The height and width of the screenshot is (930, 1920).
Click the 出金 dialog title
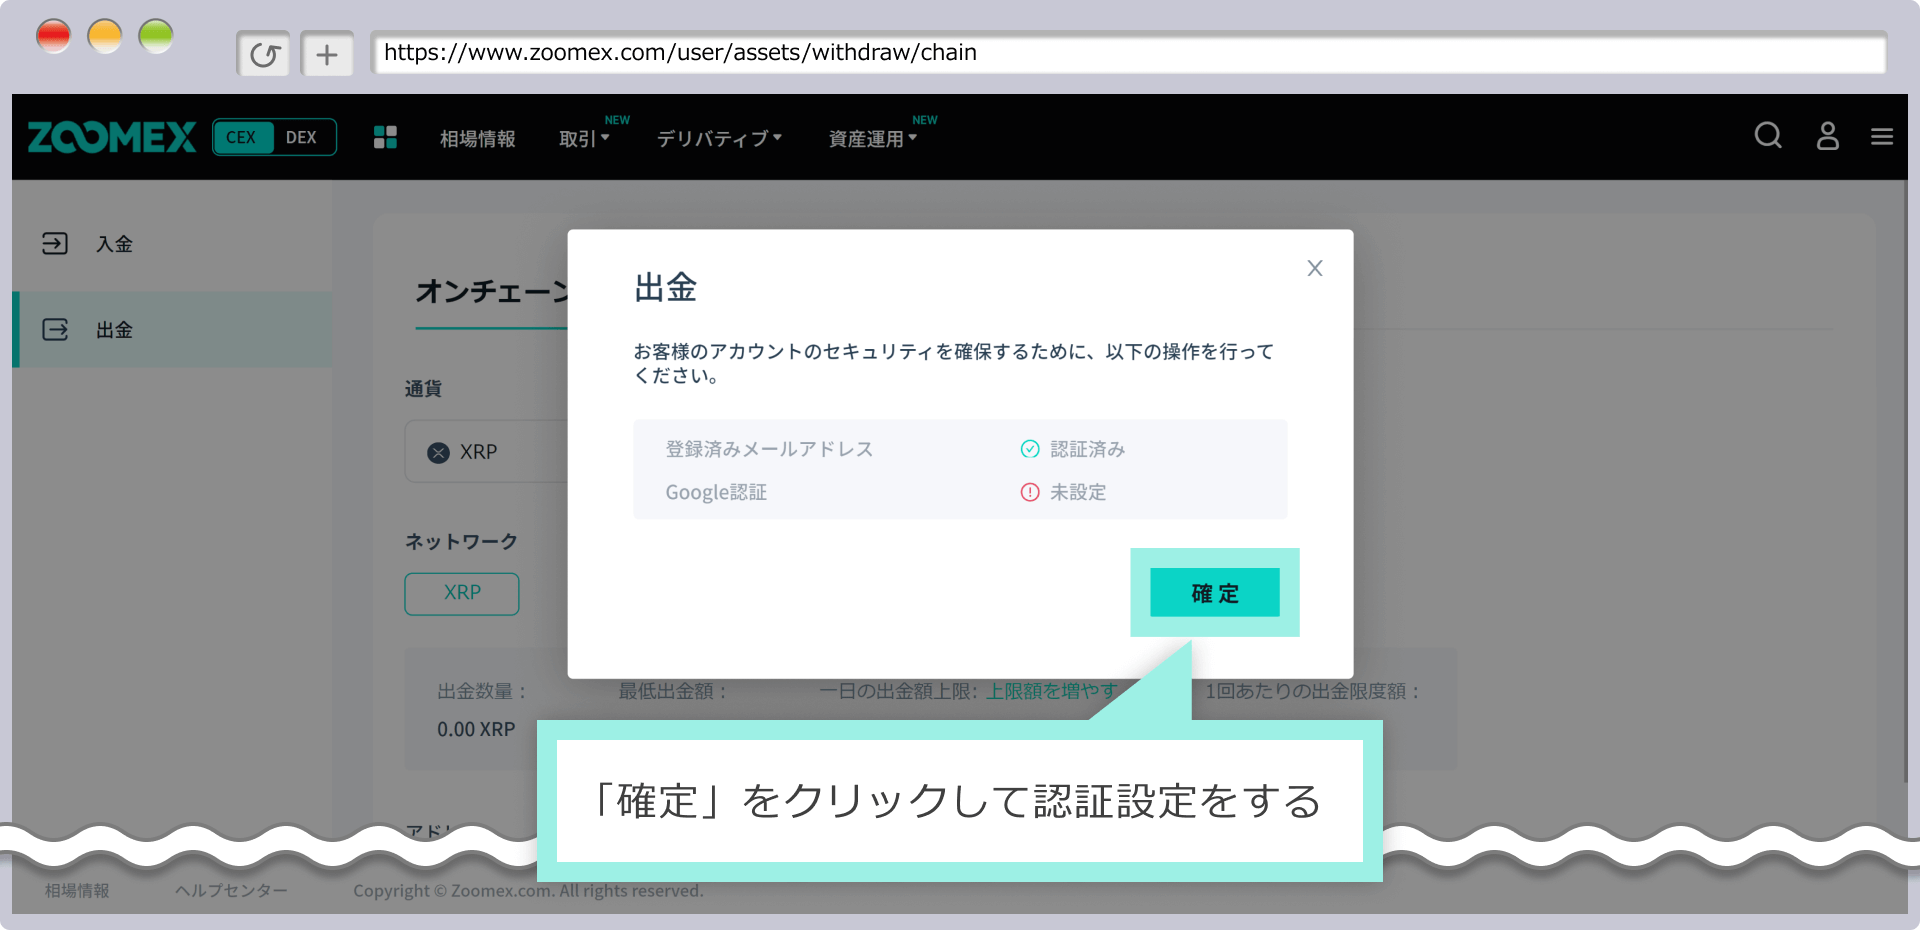pyautogui.click(x=665, y=288)
